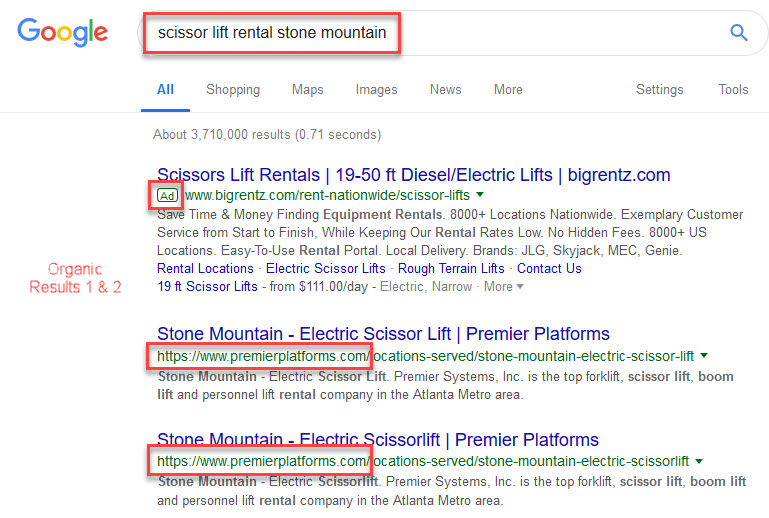The width and height of the screenshot is (769, 518).
Task: Click the Google logo
Action: [62, 32]
